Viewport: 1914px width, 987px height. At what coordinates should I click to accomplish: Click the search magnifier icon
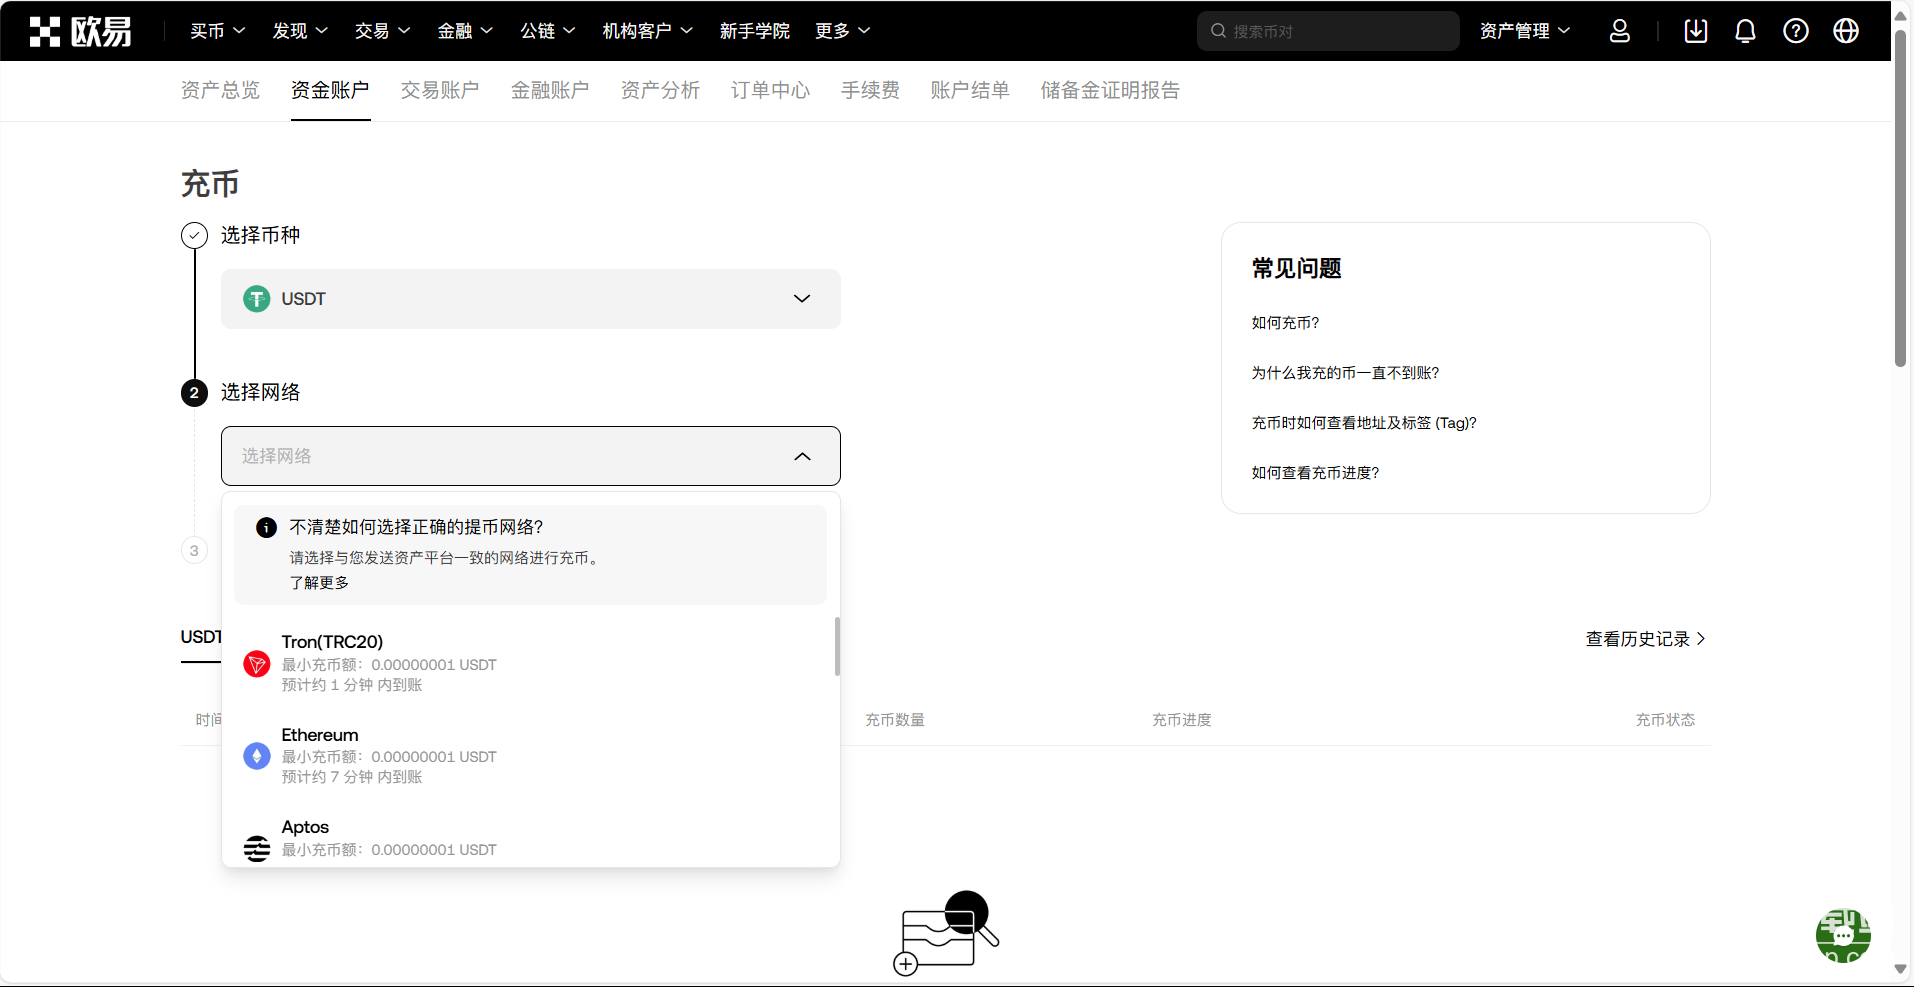tap(1218, 31)
